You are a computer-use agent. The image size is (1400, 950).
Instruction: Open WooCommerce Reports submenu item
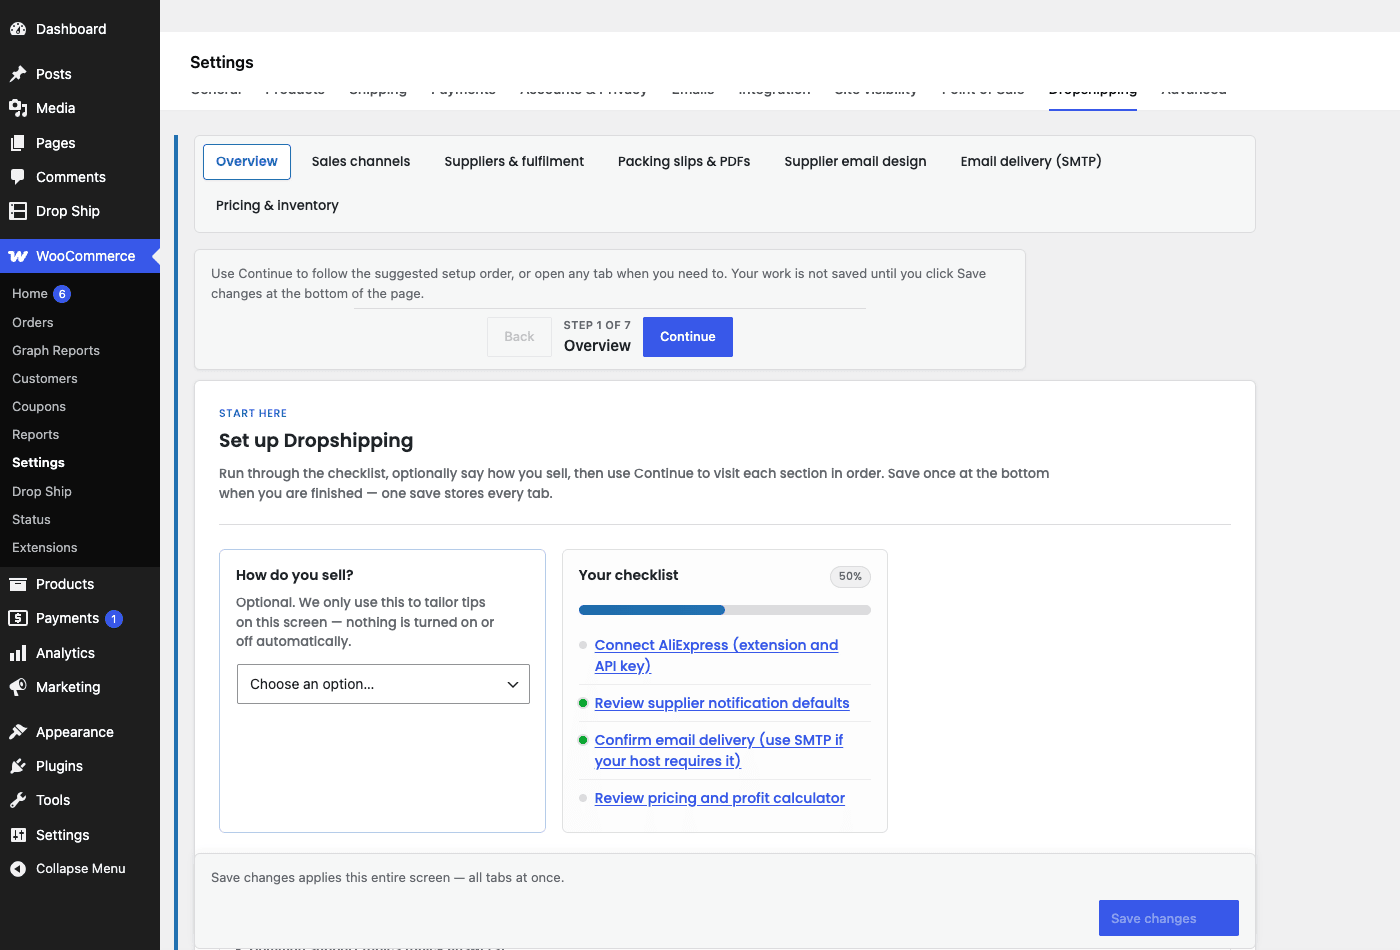[x=36, y=435]
